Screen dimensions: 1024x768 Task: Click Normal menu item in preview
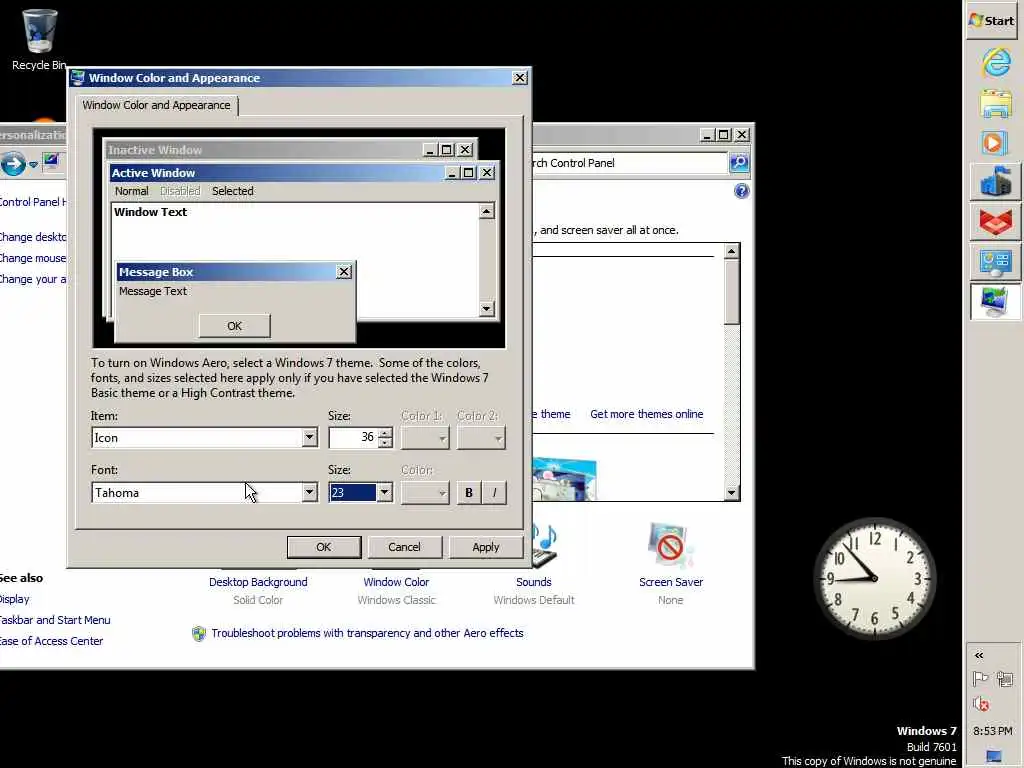pyautogui.click(x=131, y=191)
